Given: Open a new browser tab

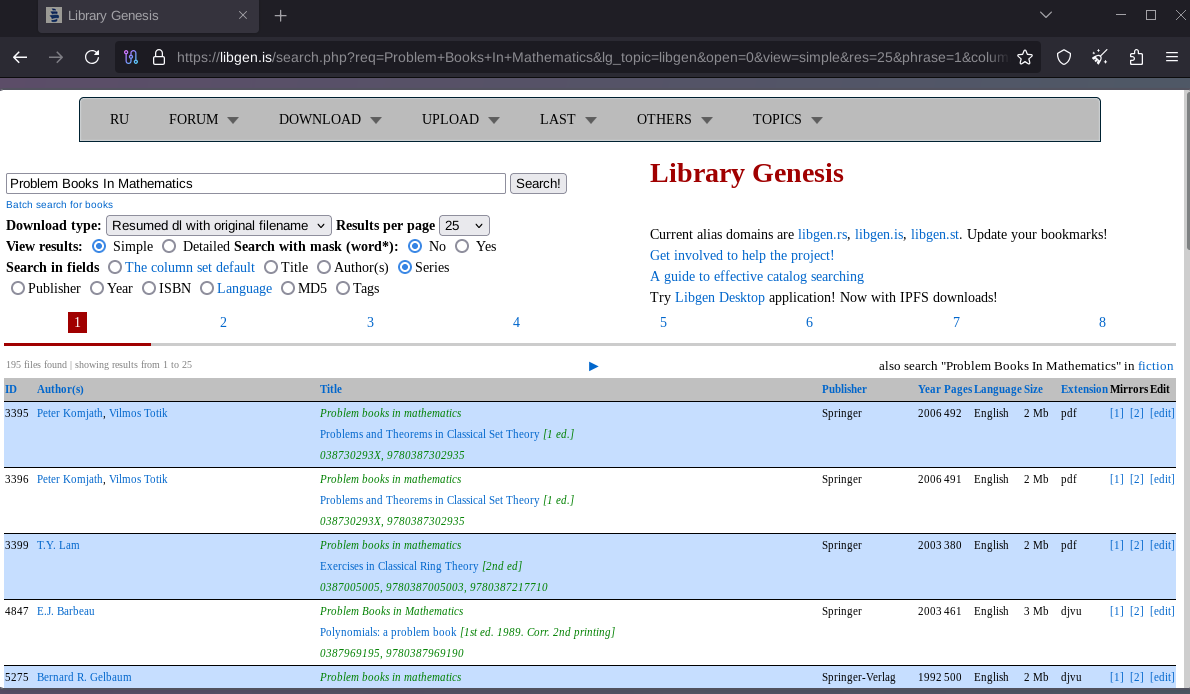Looking at the screenshot, I should pos(280,15).
